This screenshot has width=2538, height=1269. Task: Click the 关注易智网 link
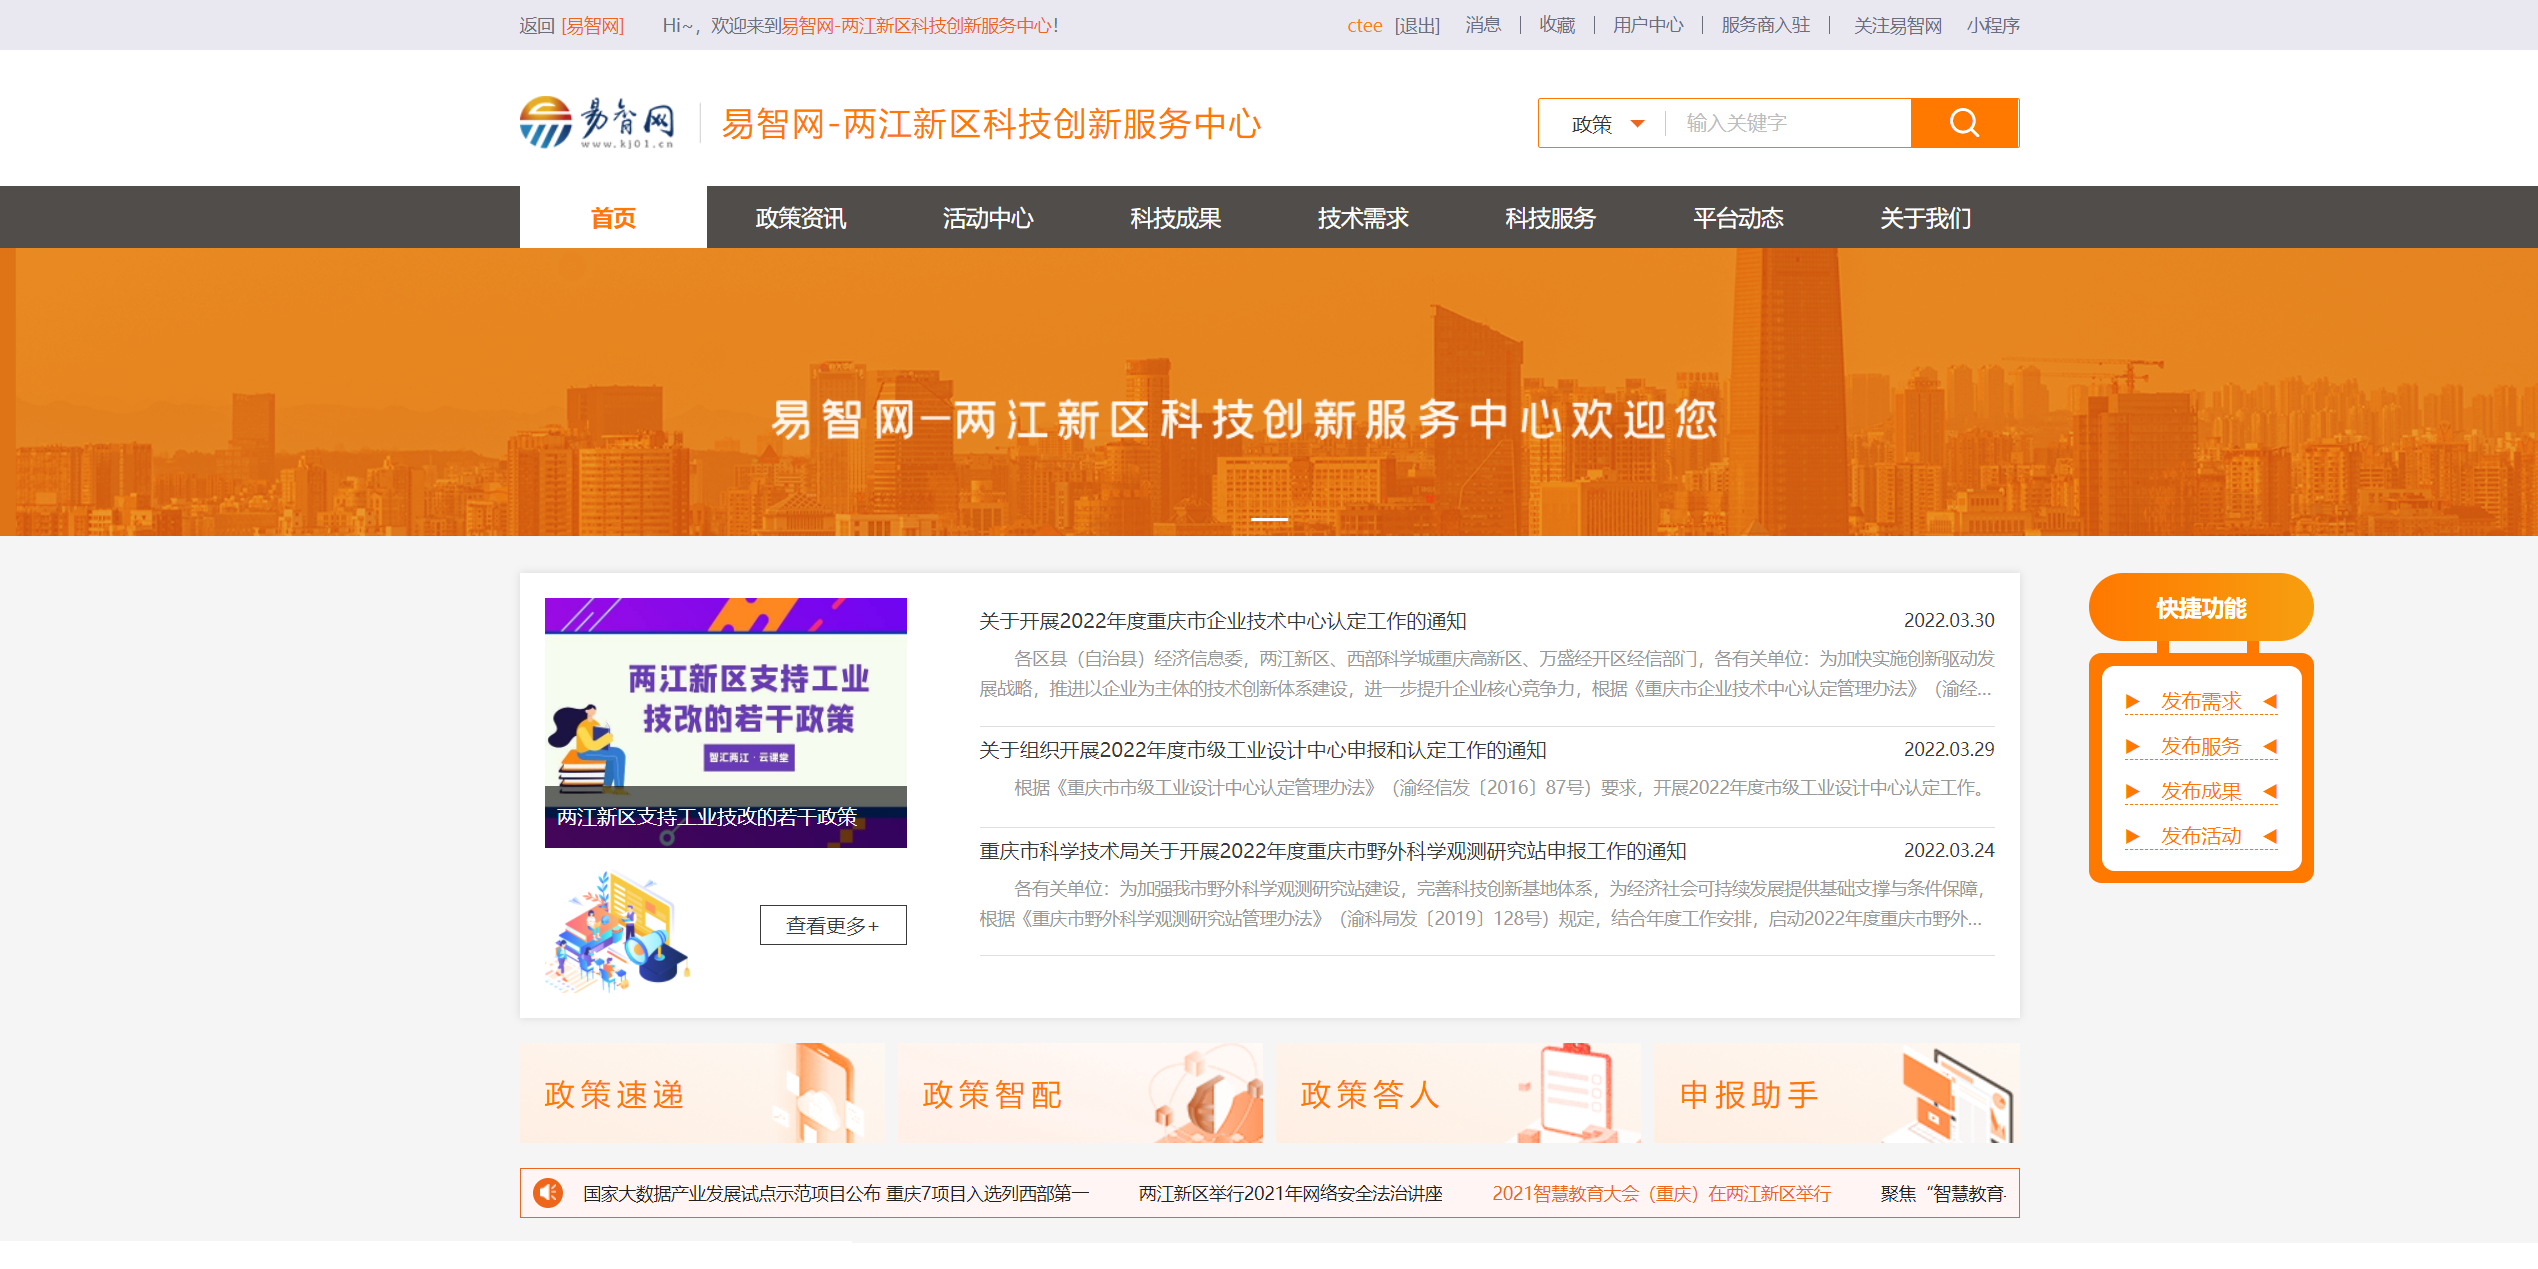point(1898,25)
